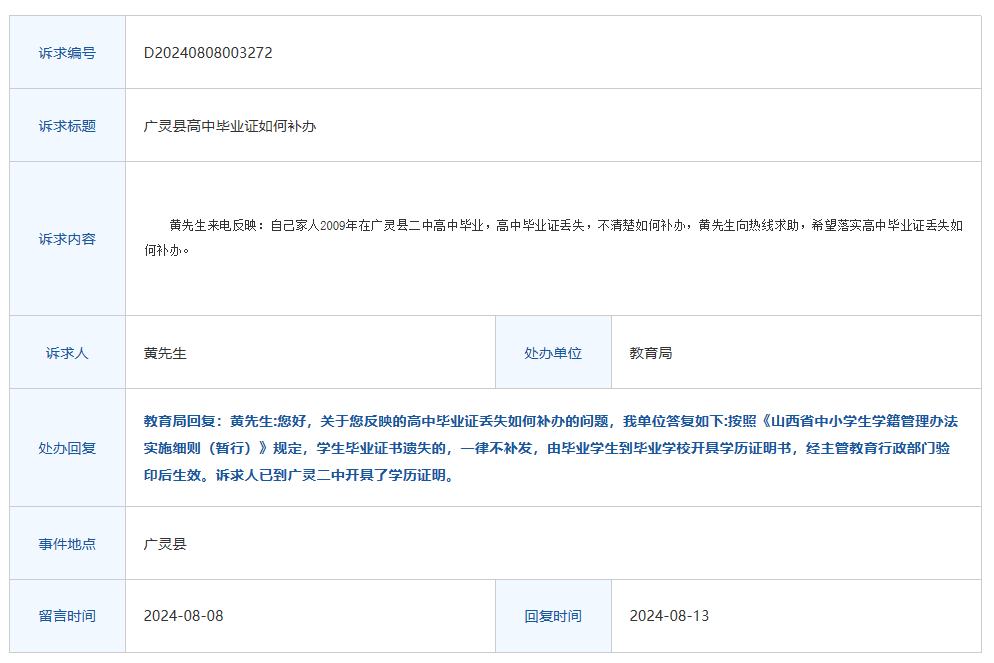This screenshot has height=663, width=994.
Task: Click the 处办回复 label cell
Action: pyautogui.click(x=67, y=448)
